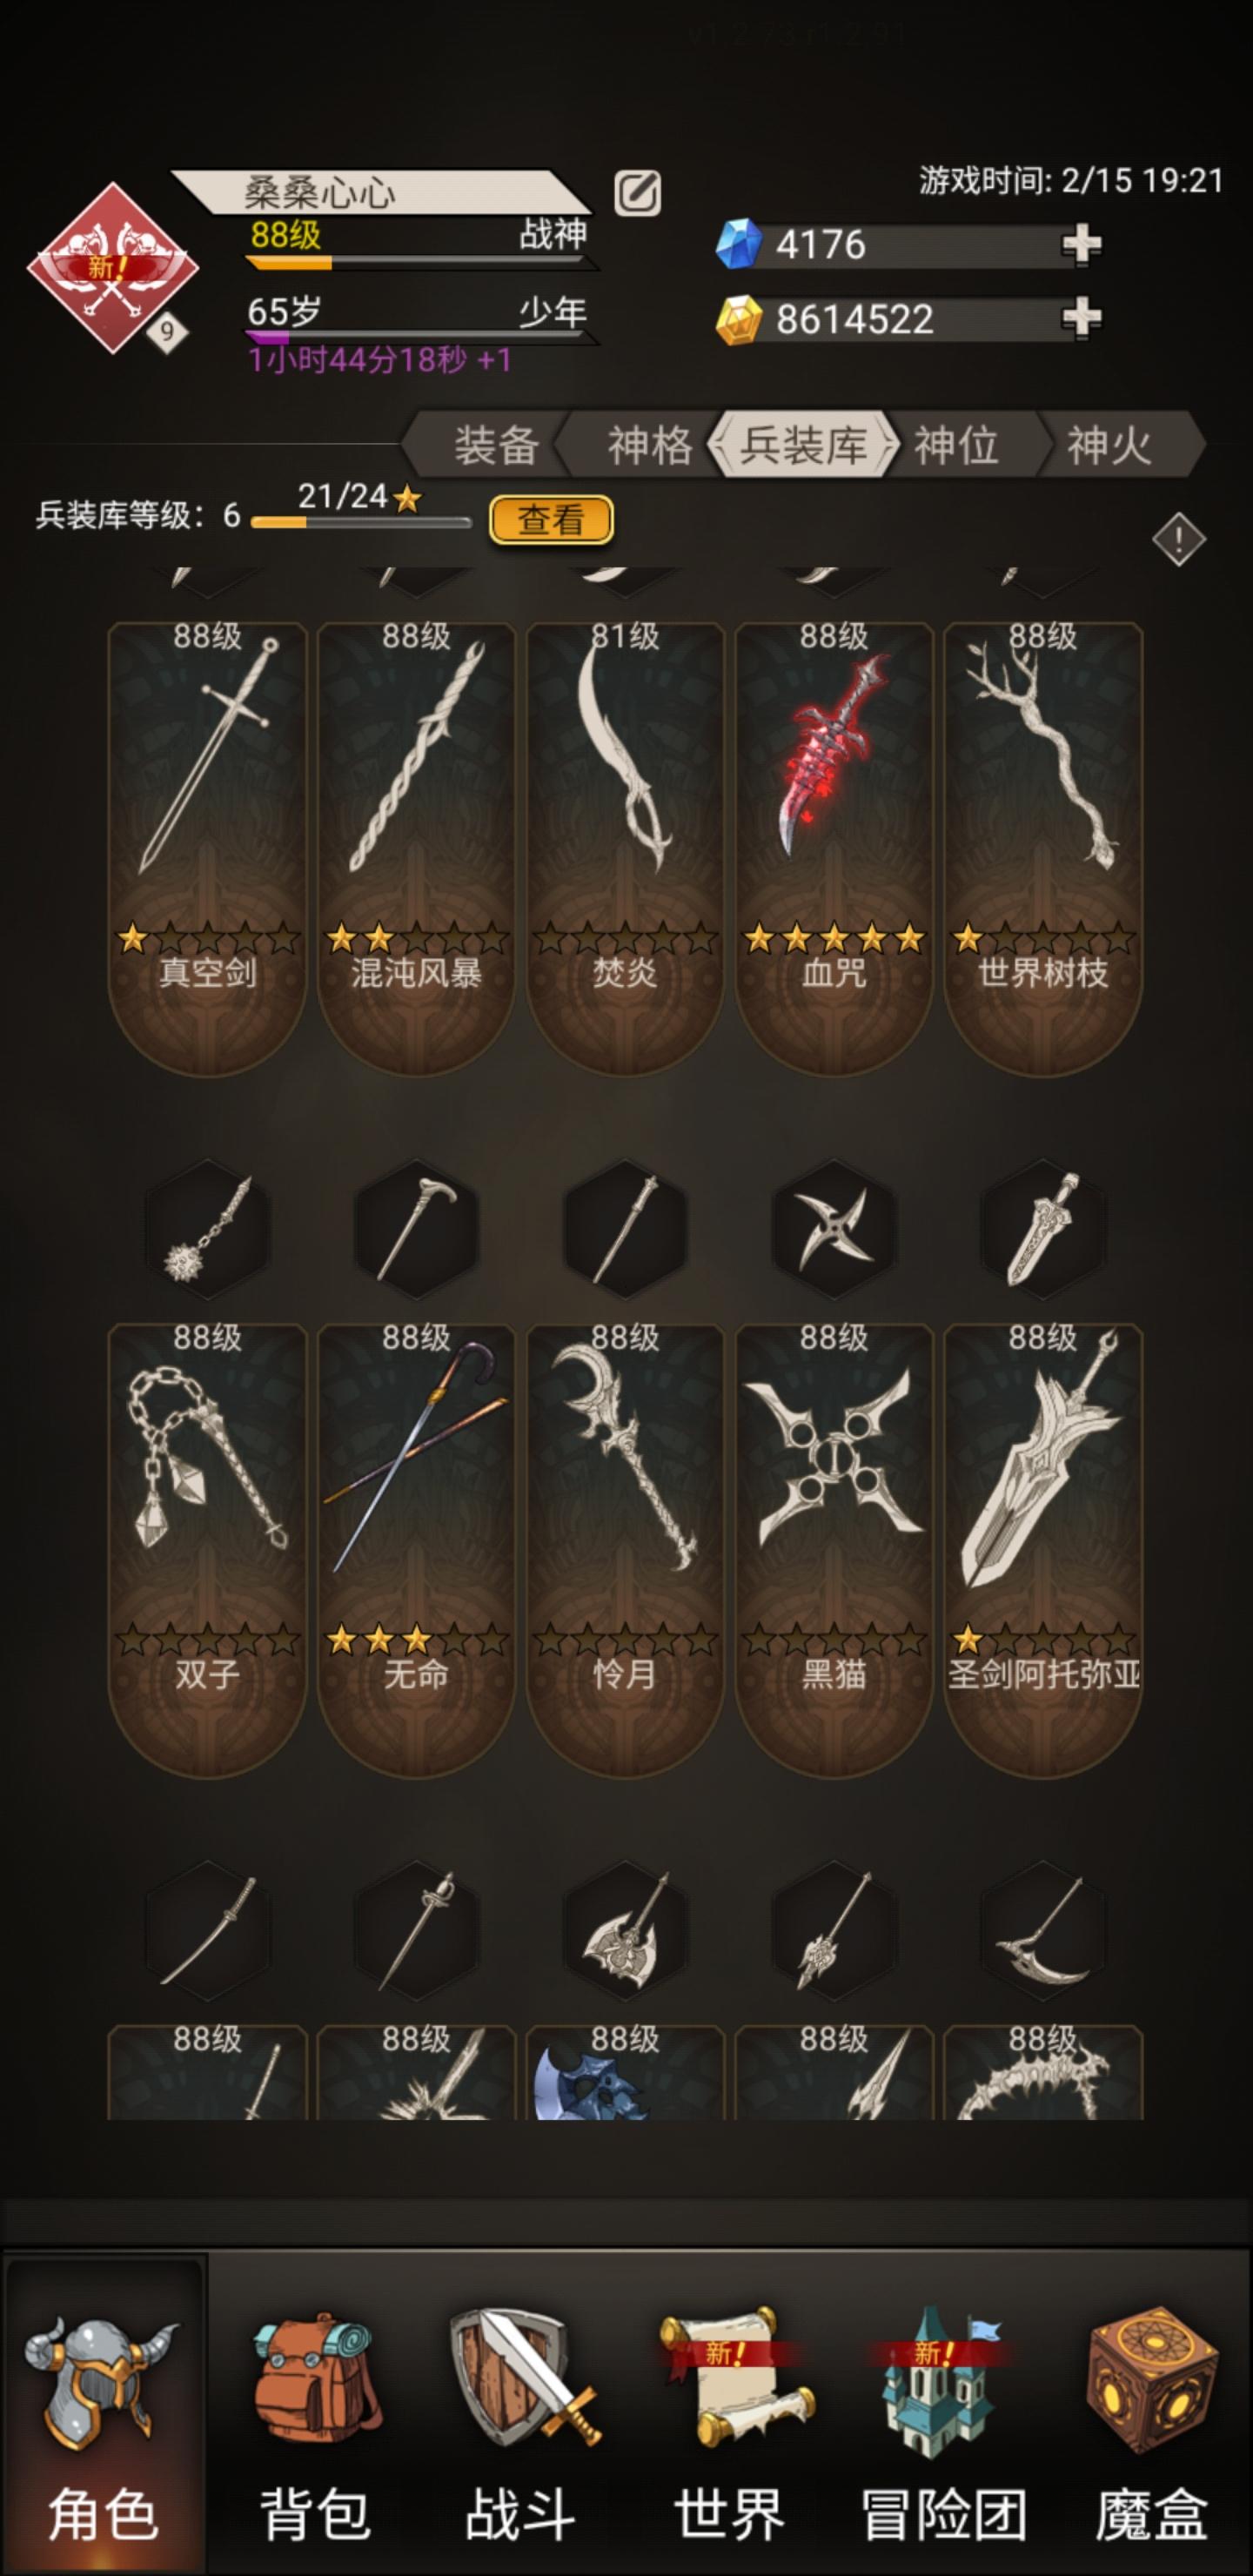1253x2576 pixels.
Task: Switch to the 神火 tab
Action: click(1110, 445)
